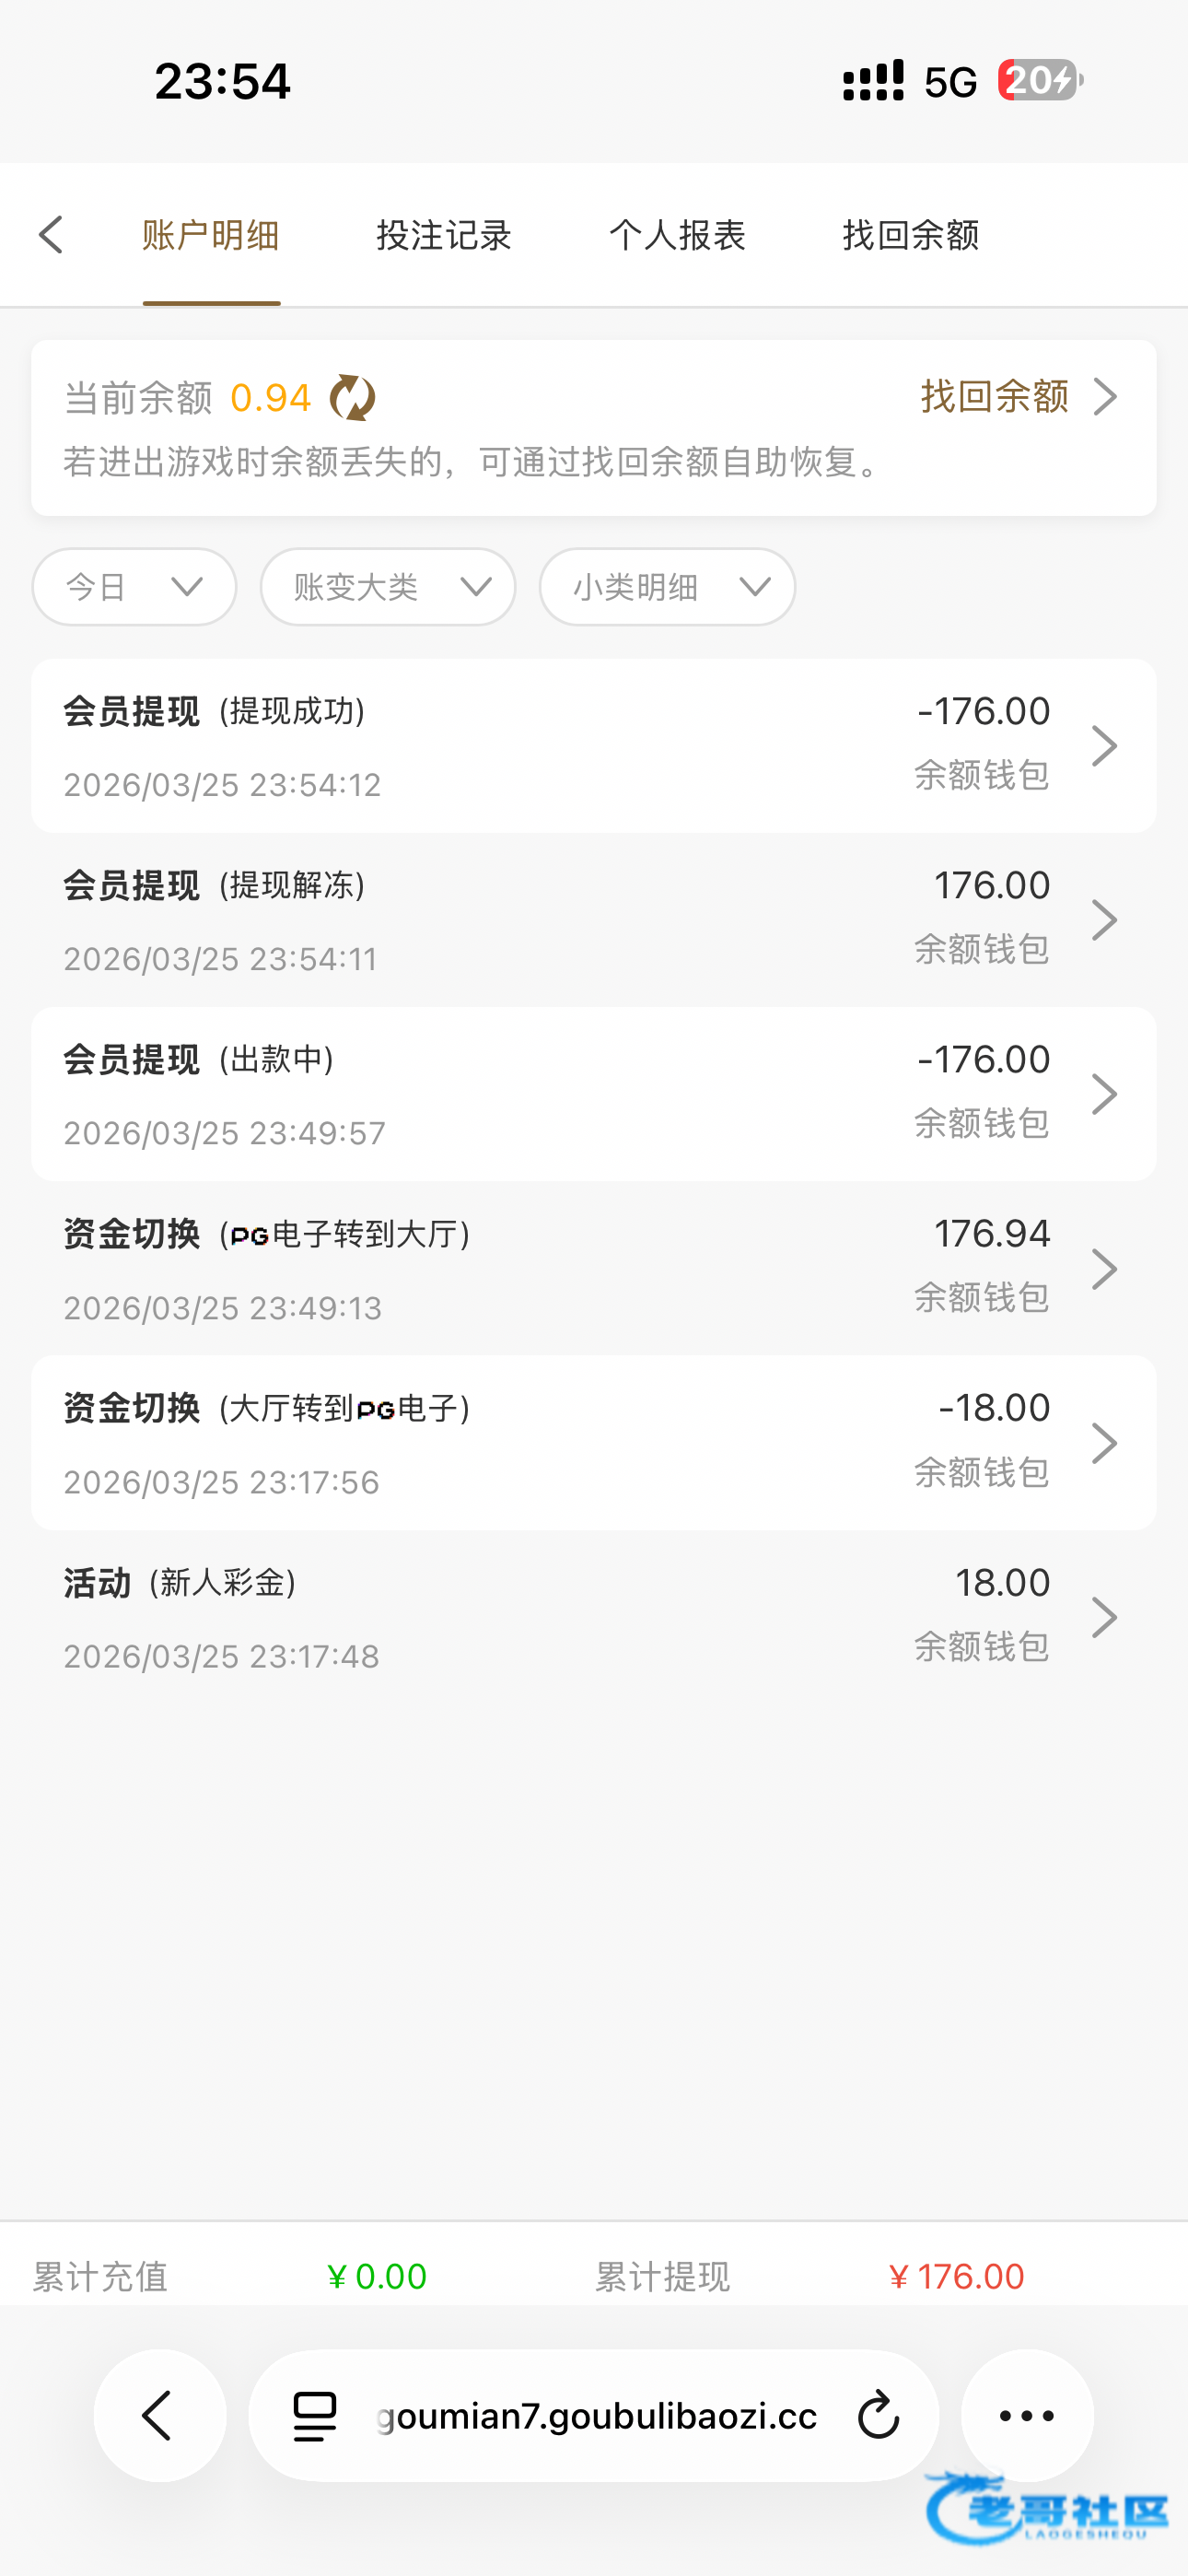Tap the browser URL address field

[x=597, y=2416]
